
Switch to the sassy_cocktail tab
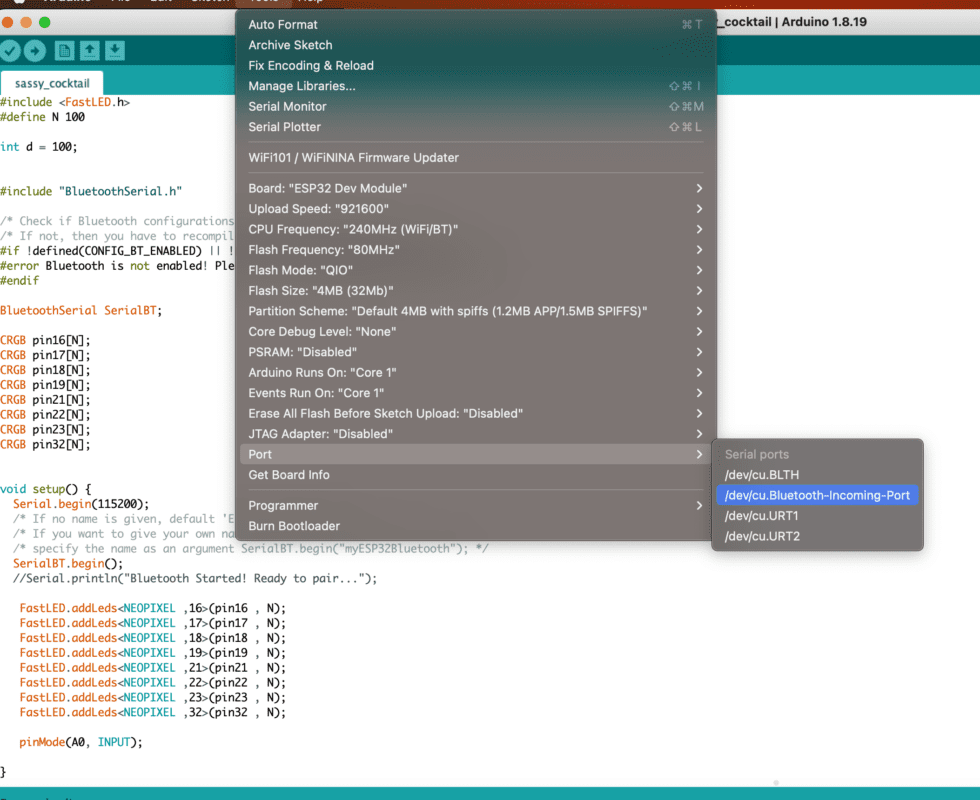(52, 85)
